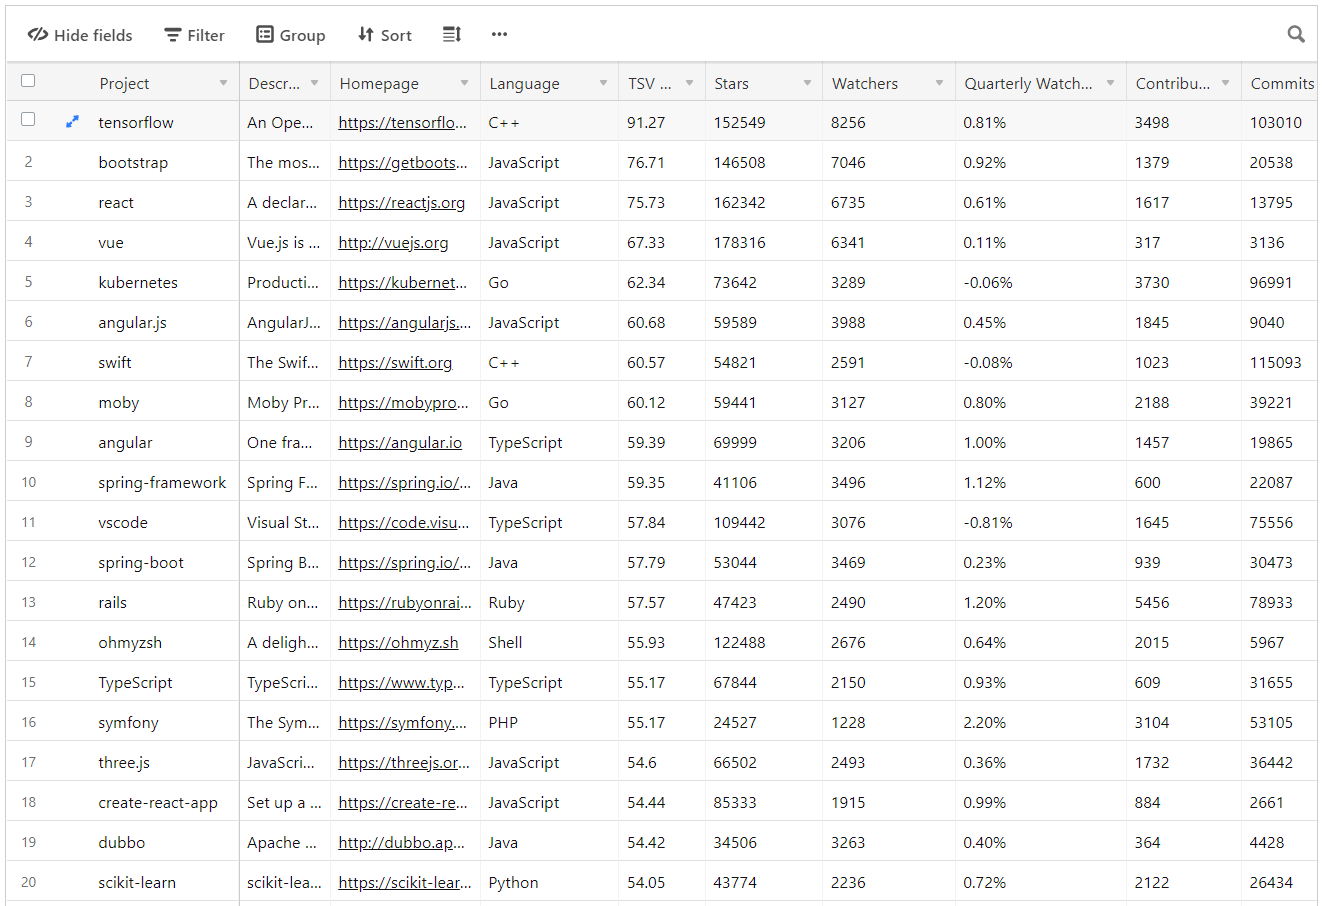This screenshot has width=1322, height=906.
Task: Open the swift.org homepage link
Action: (x=395, y=363)
